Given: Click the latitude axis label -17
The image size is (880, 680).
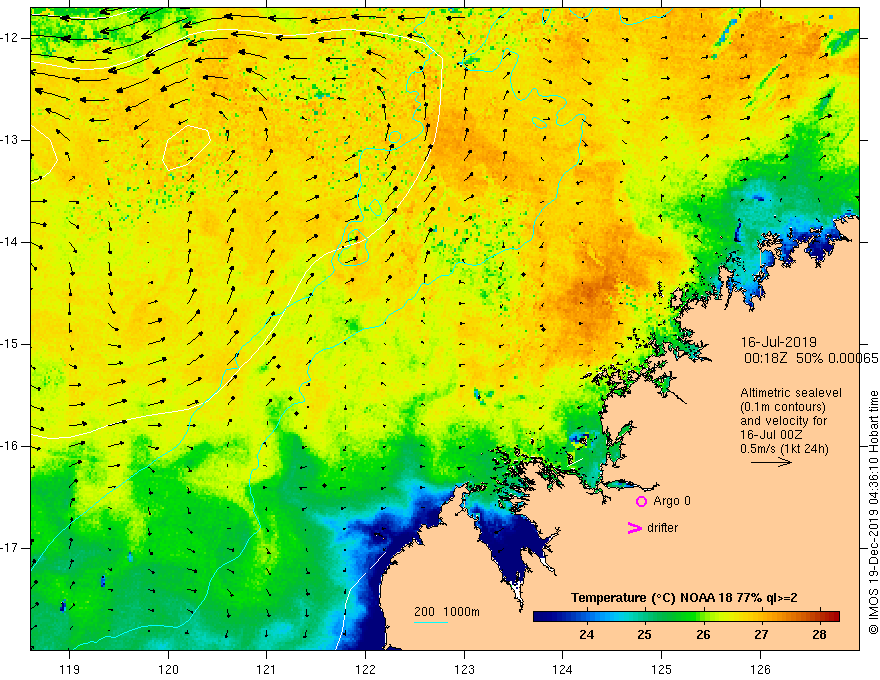Looking at the screenshot, I should 10,548.
